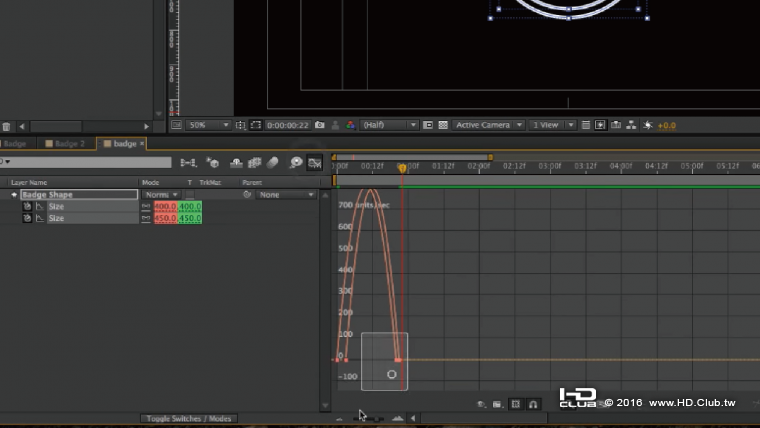Click the Layer Name column header
Screen dimensions: 760x428
coord(29,183)
